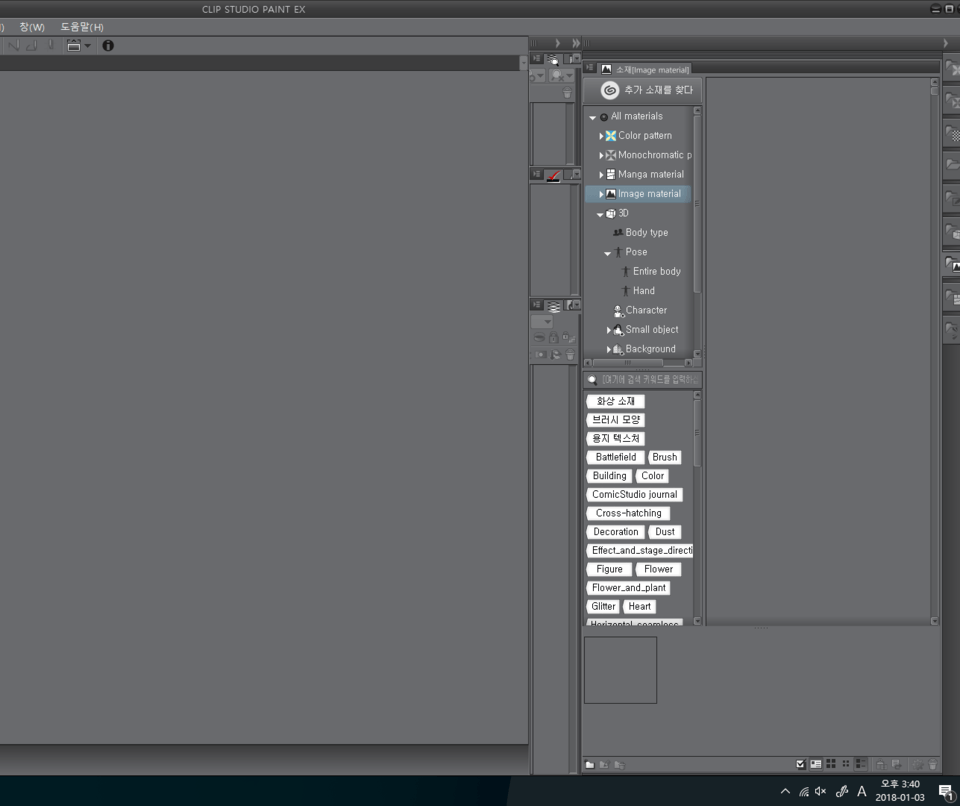Image resolution: width=960 pixels, height=806 pixels.
Task: Click the material settings gear icon
Action: coord(918,764)
